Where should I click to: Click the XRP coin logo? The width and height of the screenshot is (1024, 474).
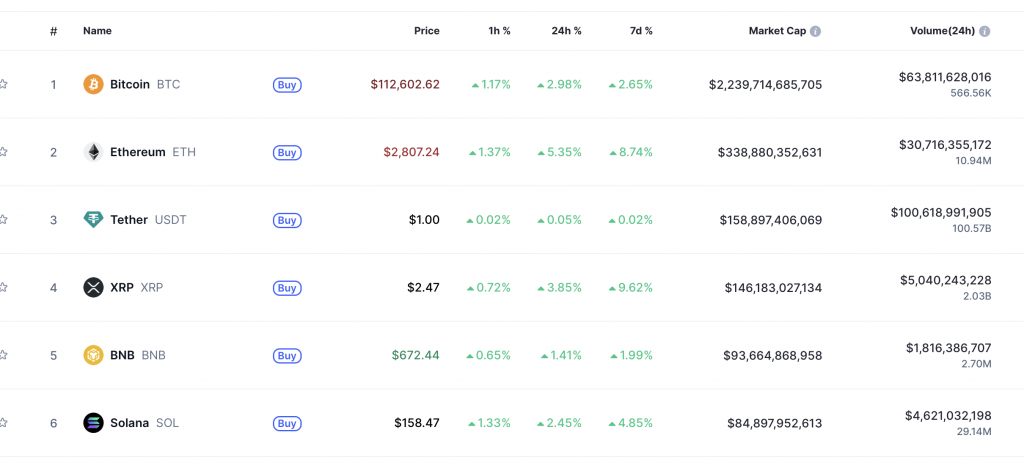coord(93,287)
